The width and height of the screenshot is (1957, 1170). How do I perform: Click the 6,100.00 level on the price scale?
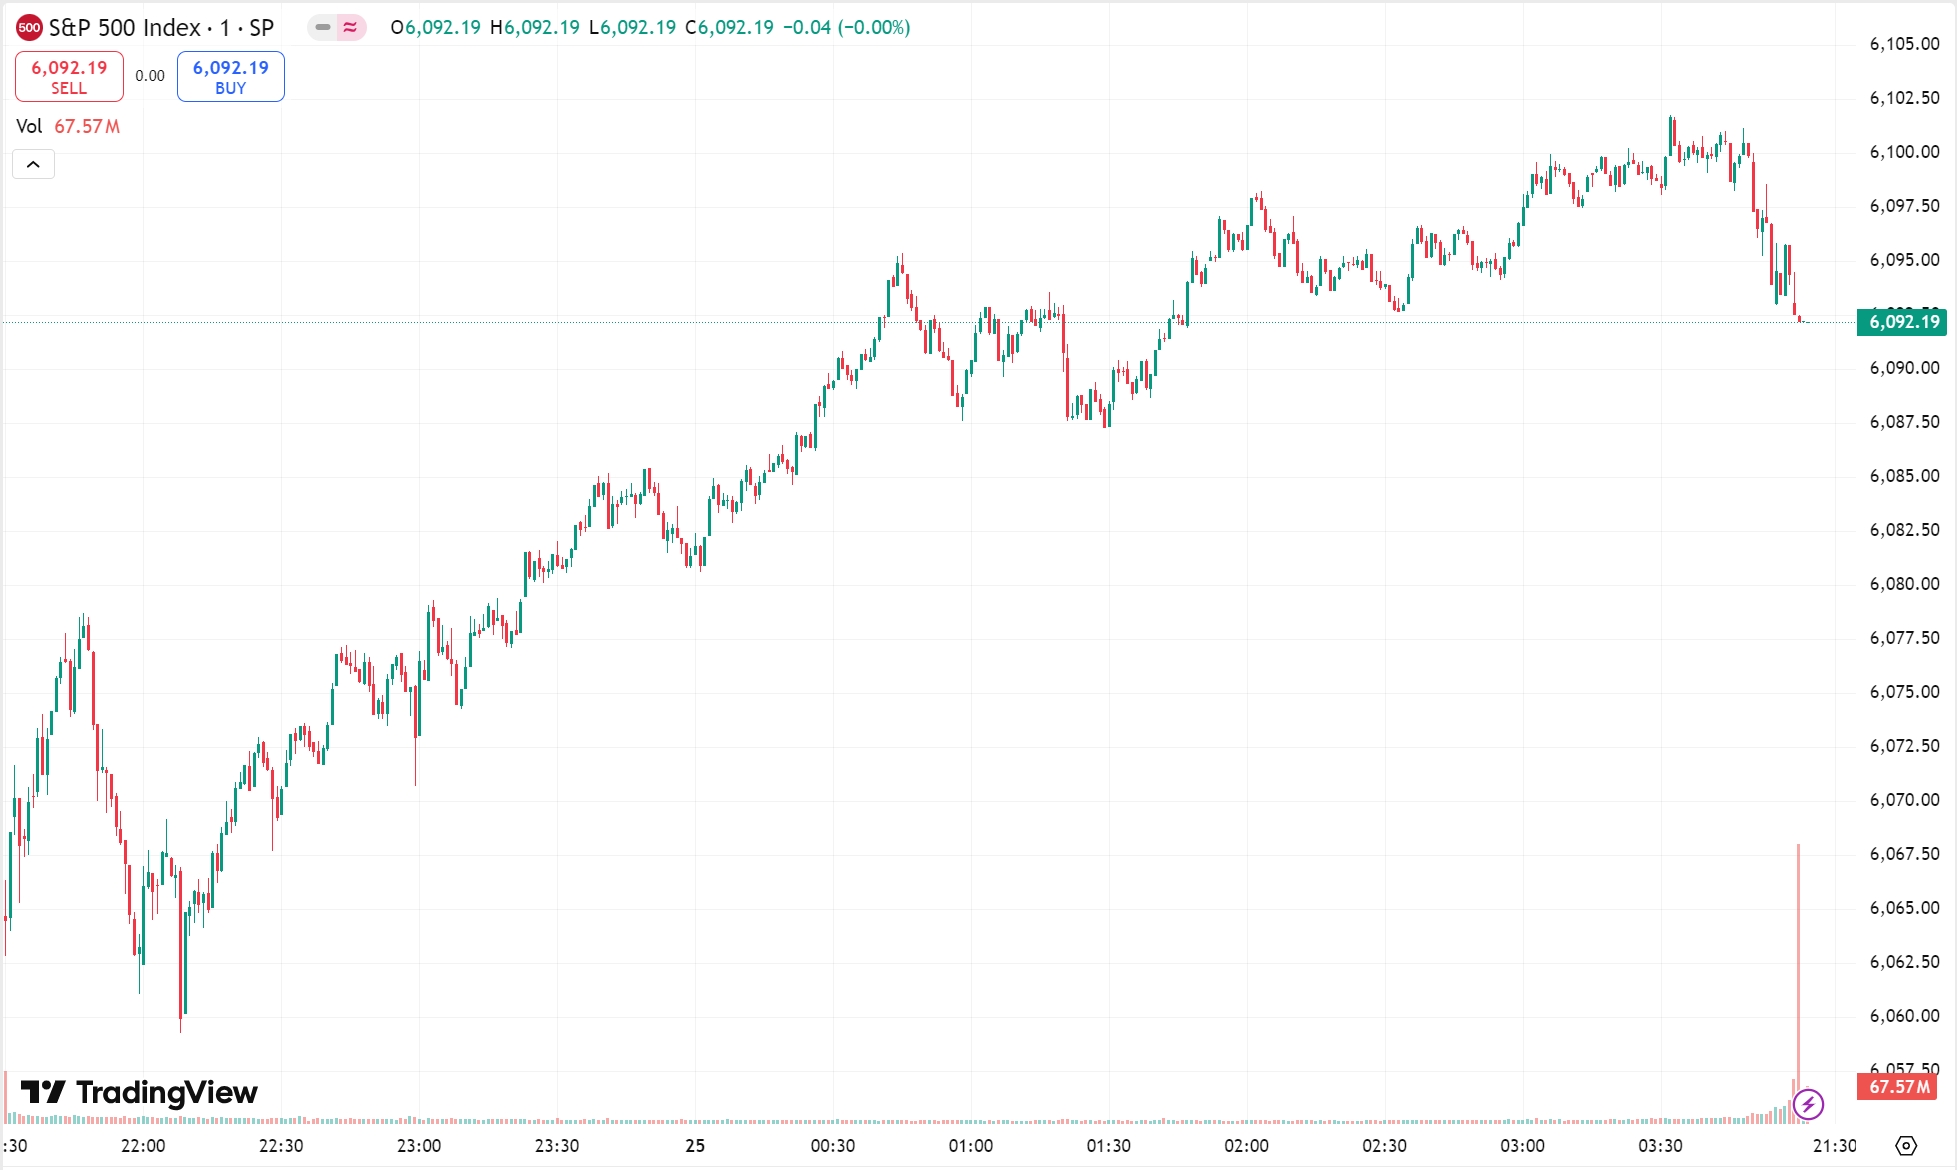coord(1904,152)
